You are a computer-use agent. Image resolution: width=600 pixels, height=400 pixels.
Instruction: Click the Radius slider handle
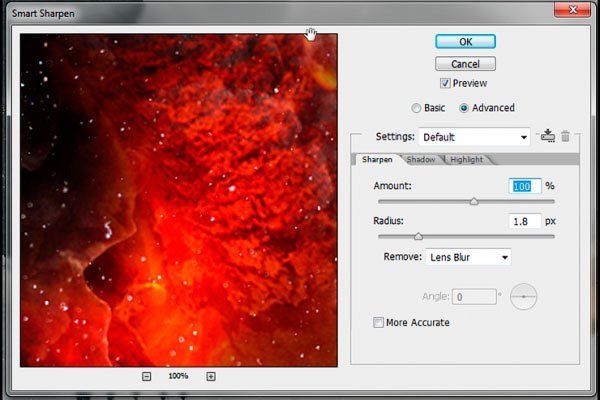coord(418,237)
